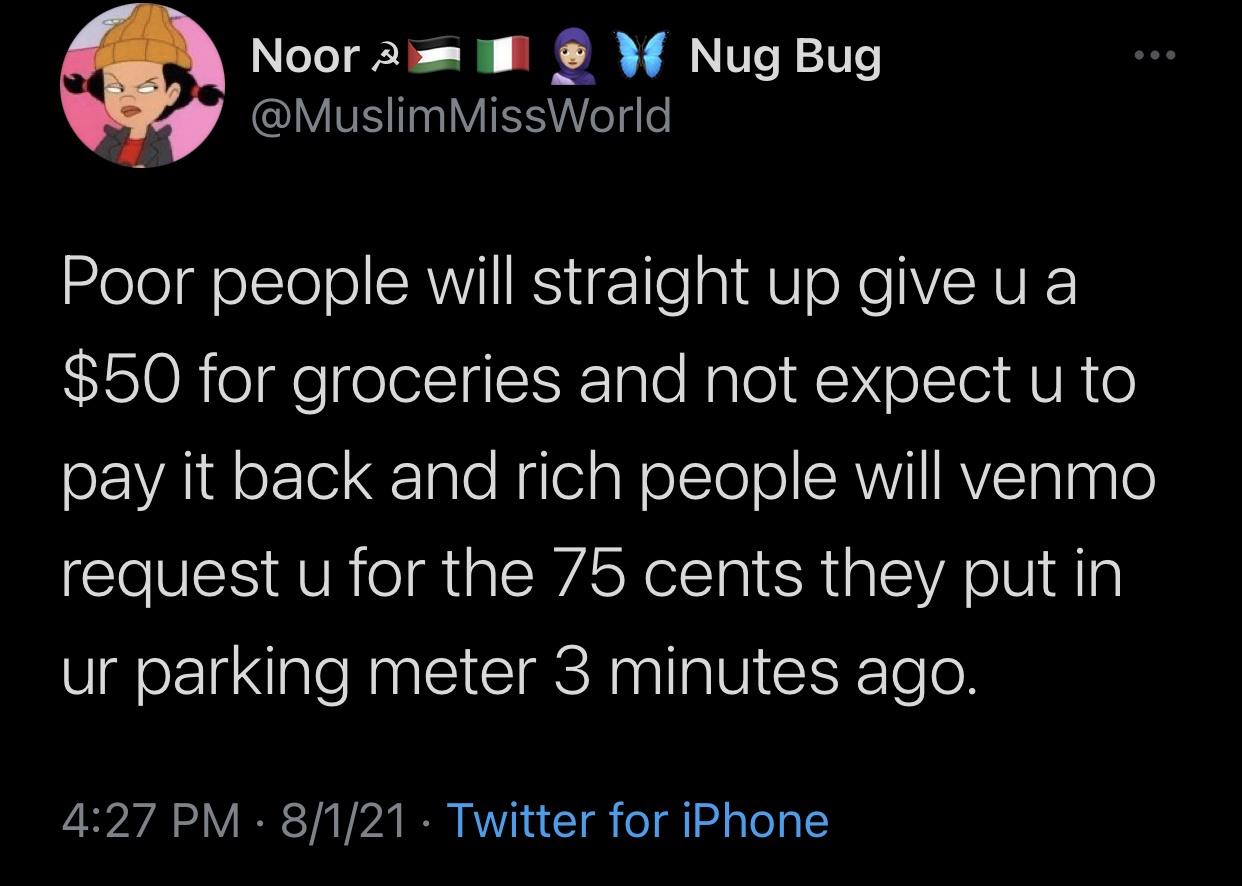Click the words Poor people in tweet

click(x=234, y=286)
